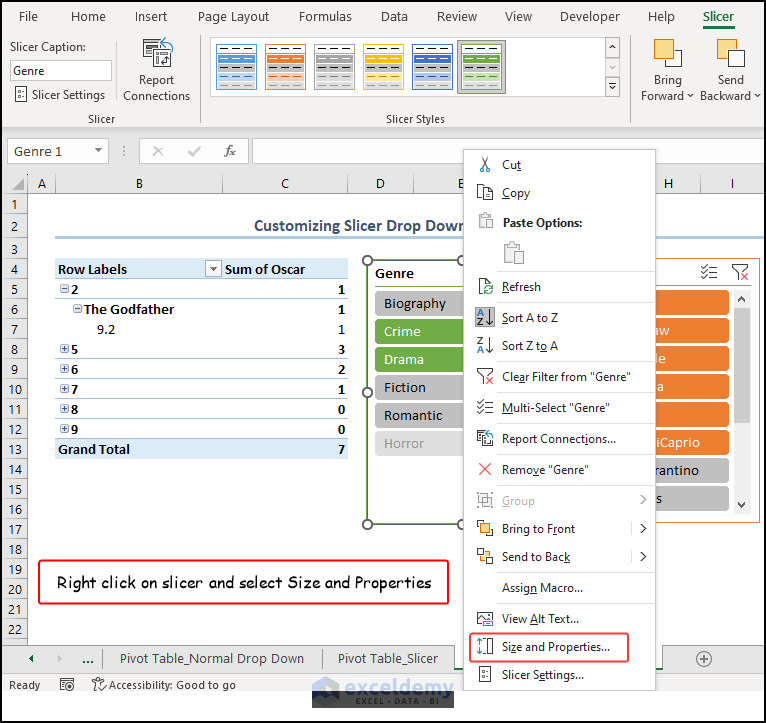Choose Assign Macro menu entry

[x=542, y=588]
